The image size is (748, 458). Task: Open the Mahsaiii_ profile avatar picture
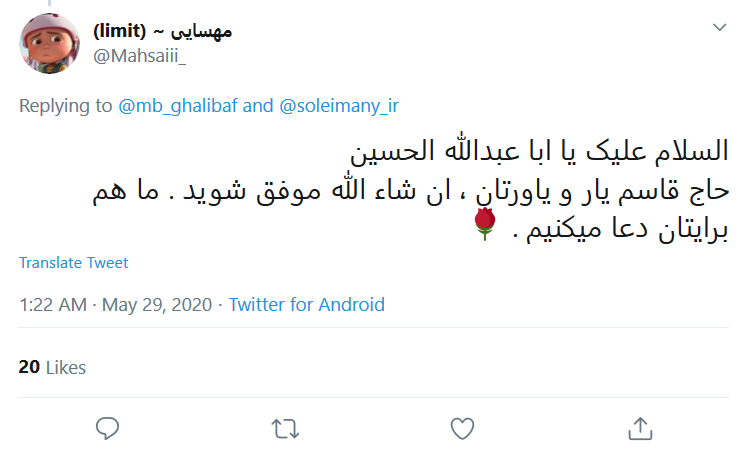pyautogui.click(x=52, y=46)
